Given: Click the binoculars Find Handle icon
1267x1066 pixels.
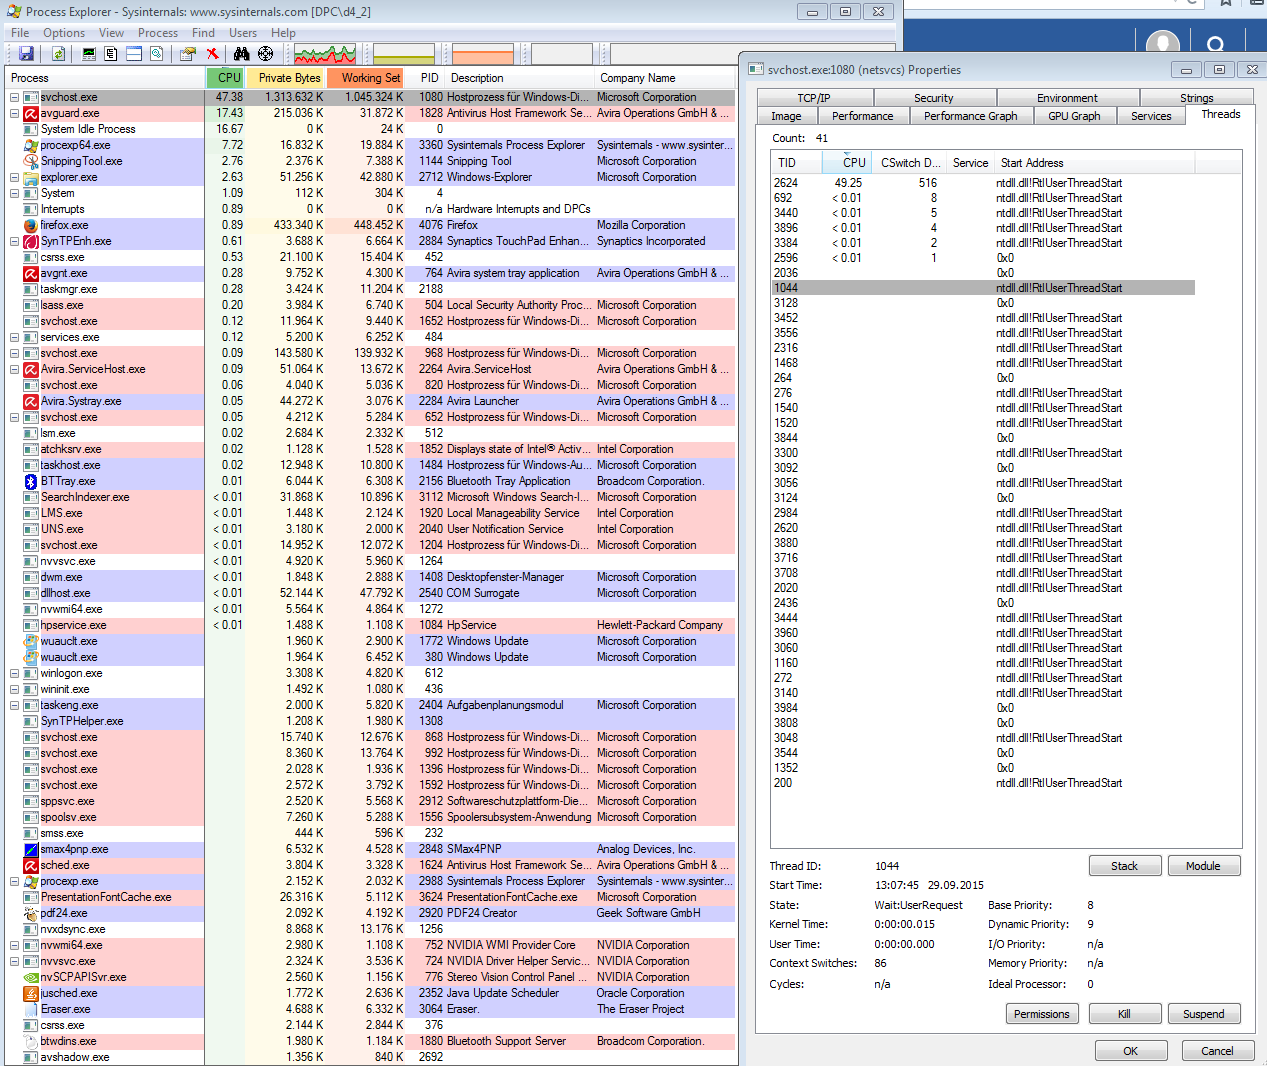Looking at the screenshot, I should (x=242, y=54).
